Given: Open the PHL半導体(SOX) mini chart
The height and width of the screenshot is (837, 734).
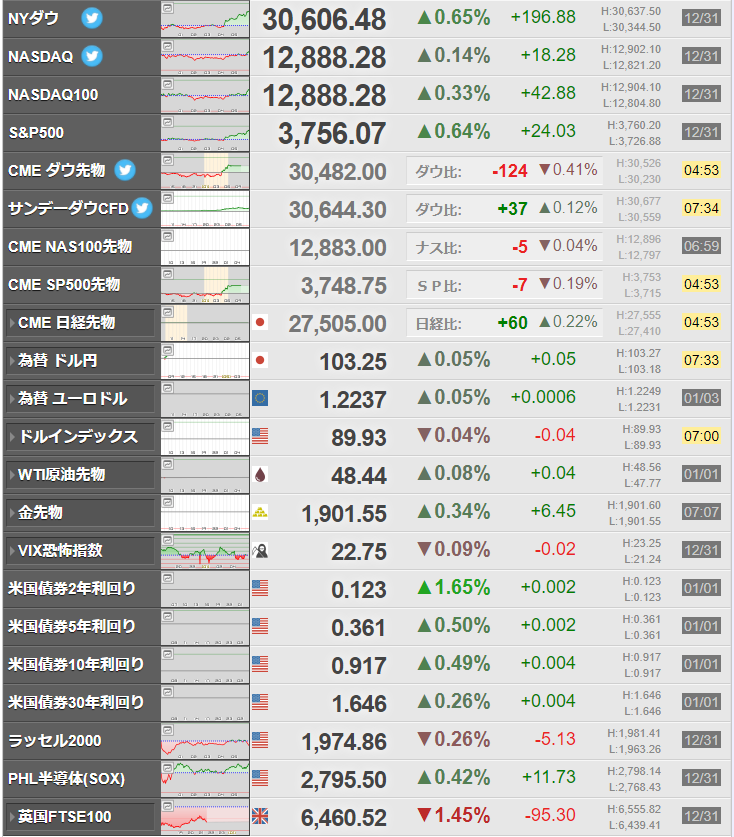Looking at the screenshot, I should [x=205, y=779].
